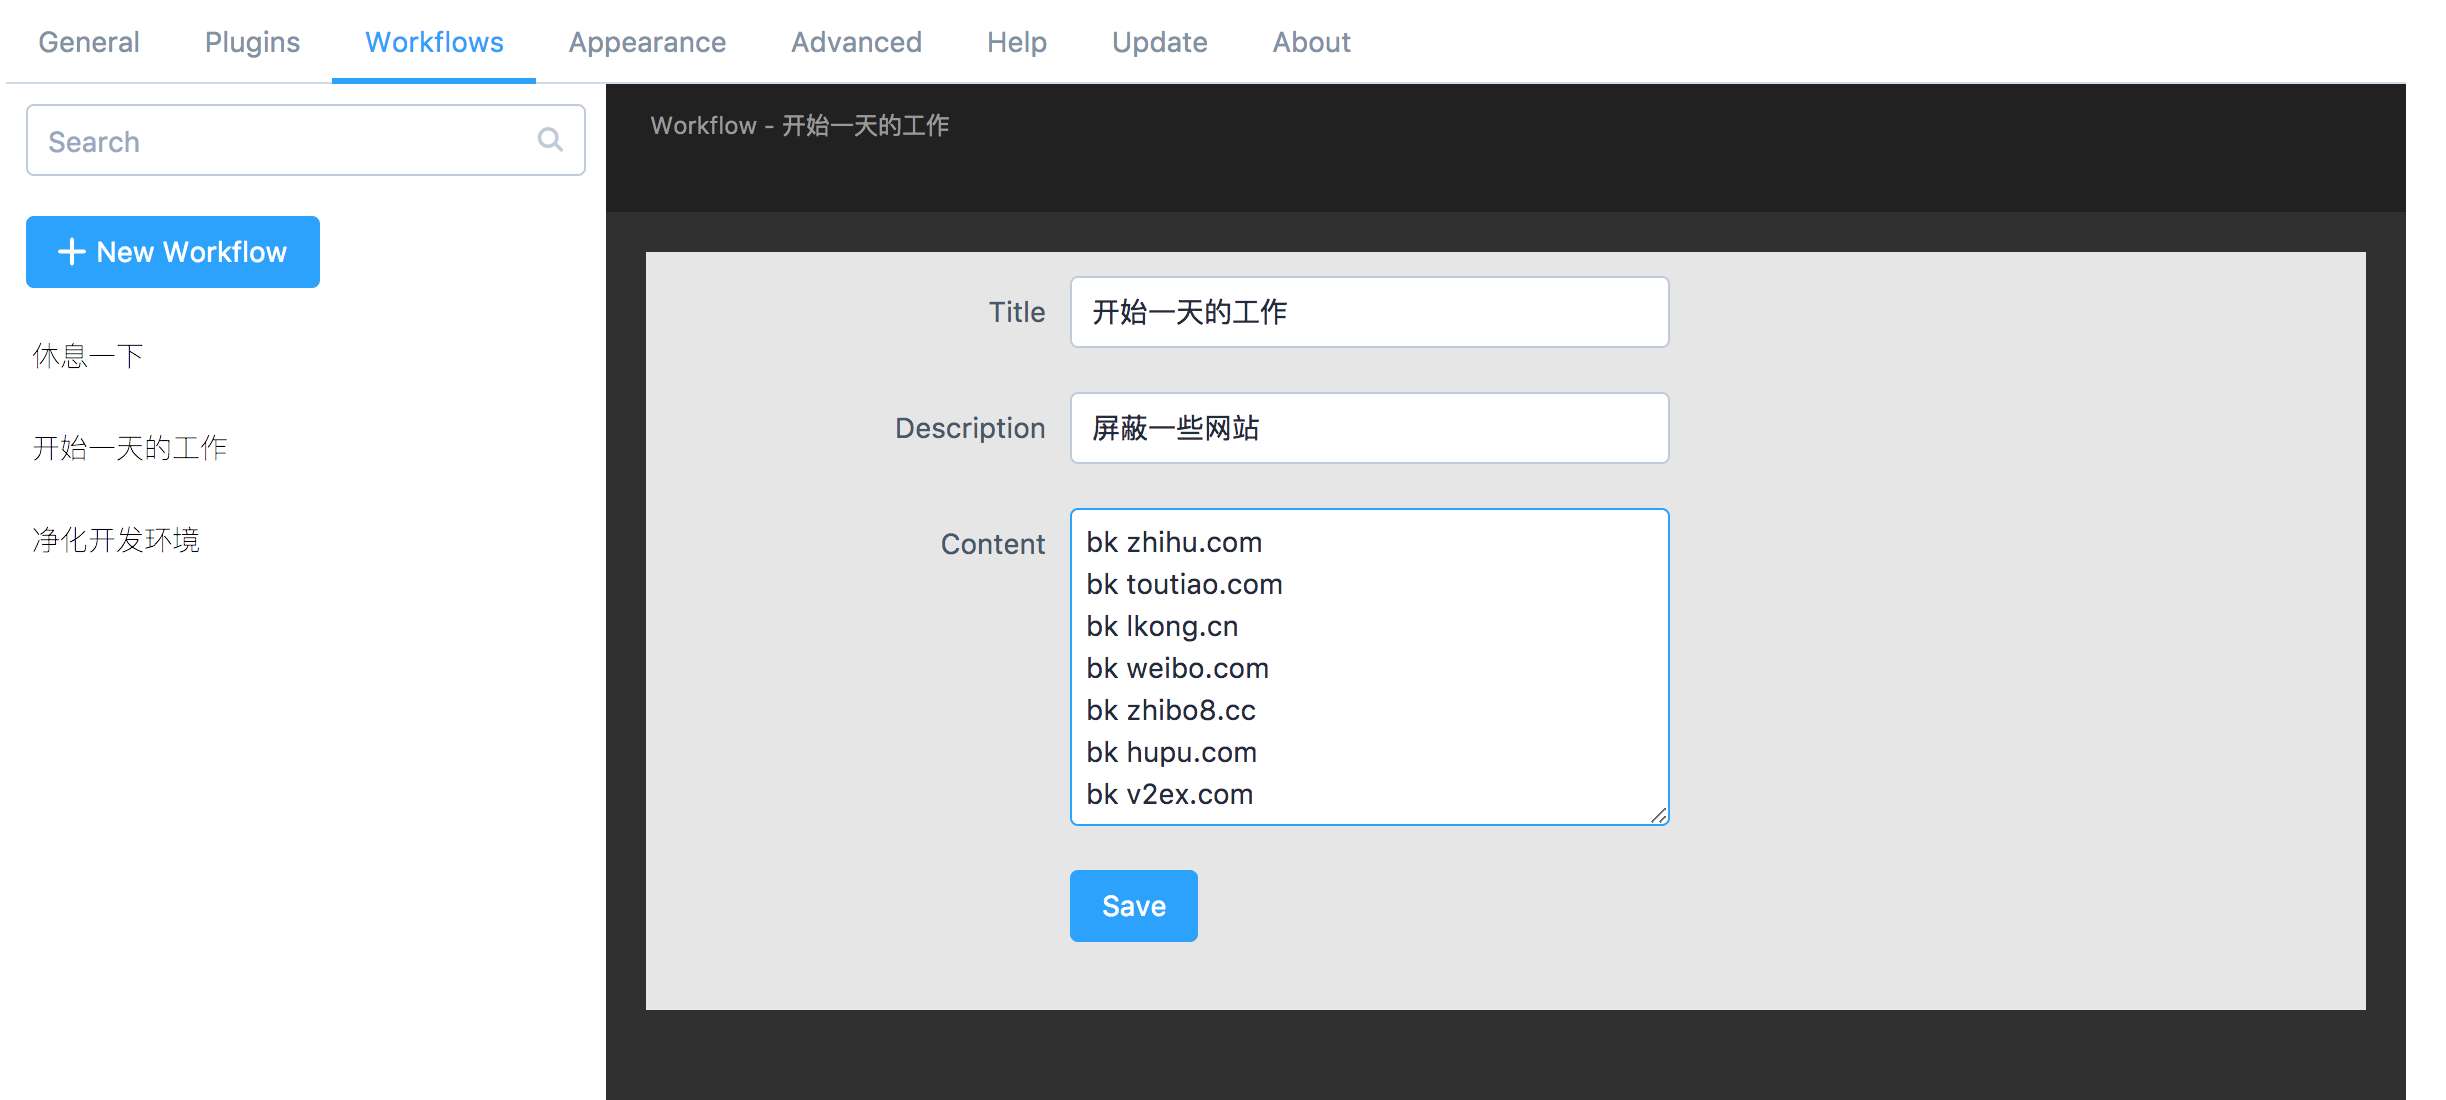Image resolution: width=2446 pixels, height=1100 pixels.
Task: Click the New Workflow button
Action: pos(173,252)
